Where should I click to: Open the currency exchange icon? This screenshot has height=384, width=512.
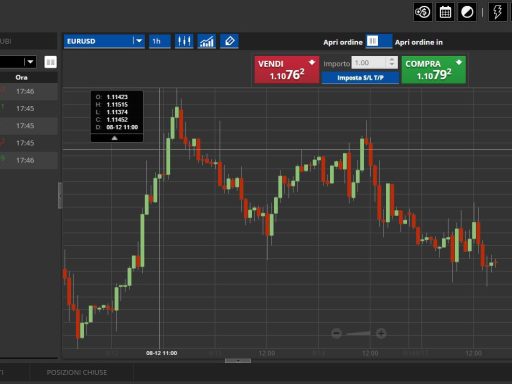[423, 12]
